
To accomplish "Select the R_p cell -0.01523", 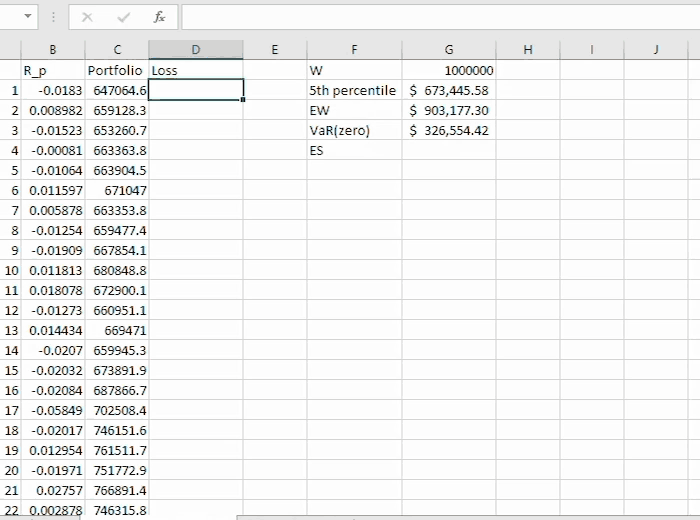I will pyautogui.click(x=53, y=130).
